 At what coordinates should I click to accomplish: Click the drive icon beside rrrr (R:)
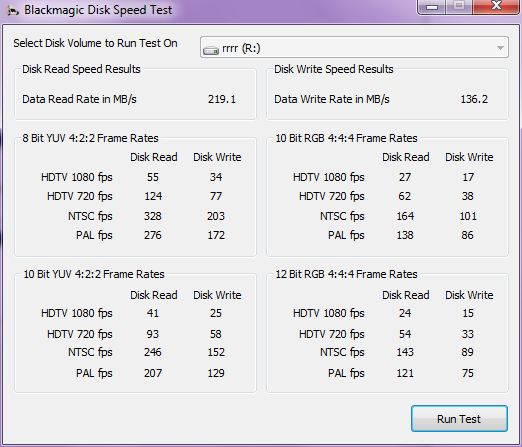point(211,50)
